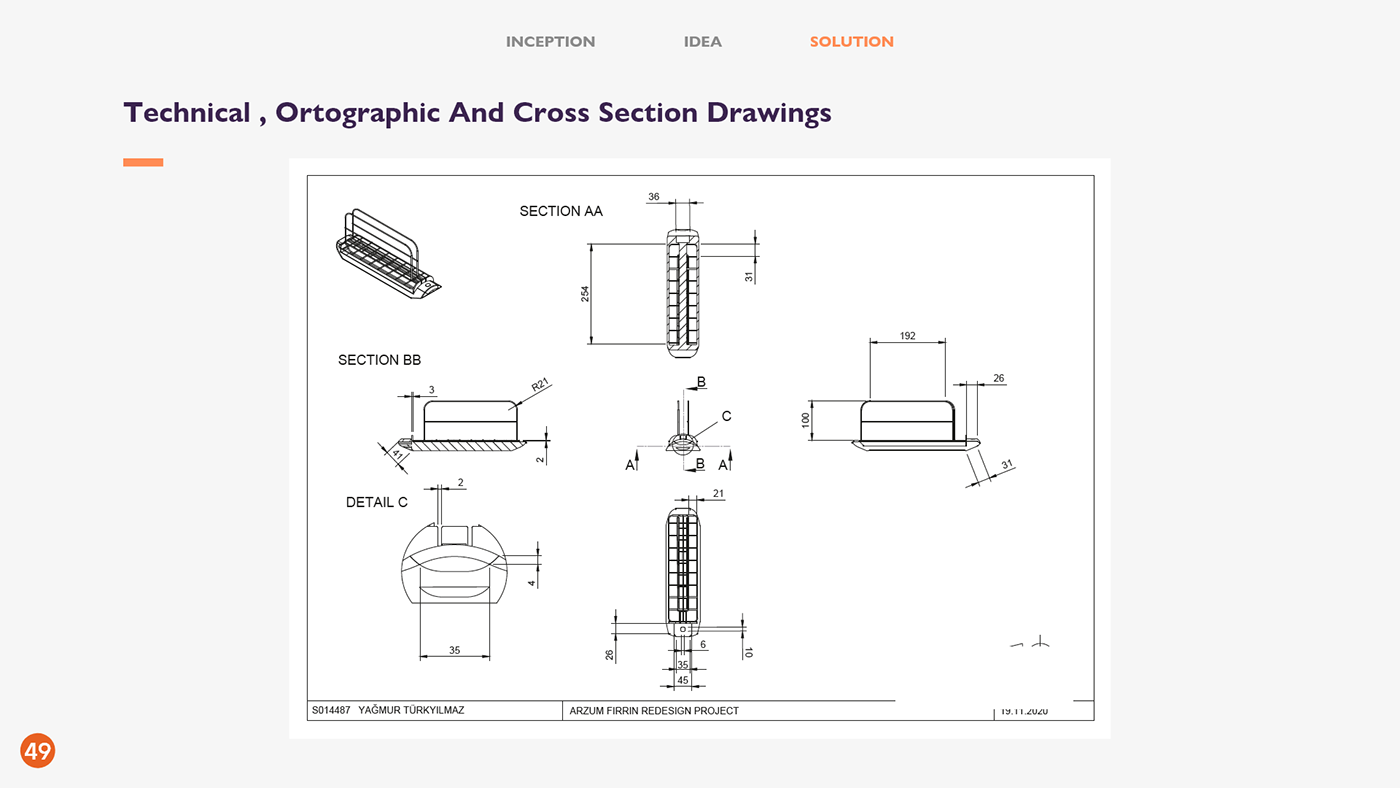Image resolution: width=1400 pixels, height=788 pixels.
Task: Click the side elevation view under 192
Action: [x=915, y=425]
